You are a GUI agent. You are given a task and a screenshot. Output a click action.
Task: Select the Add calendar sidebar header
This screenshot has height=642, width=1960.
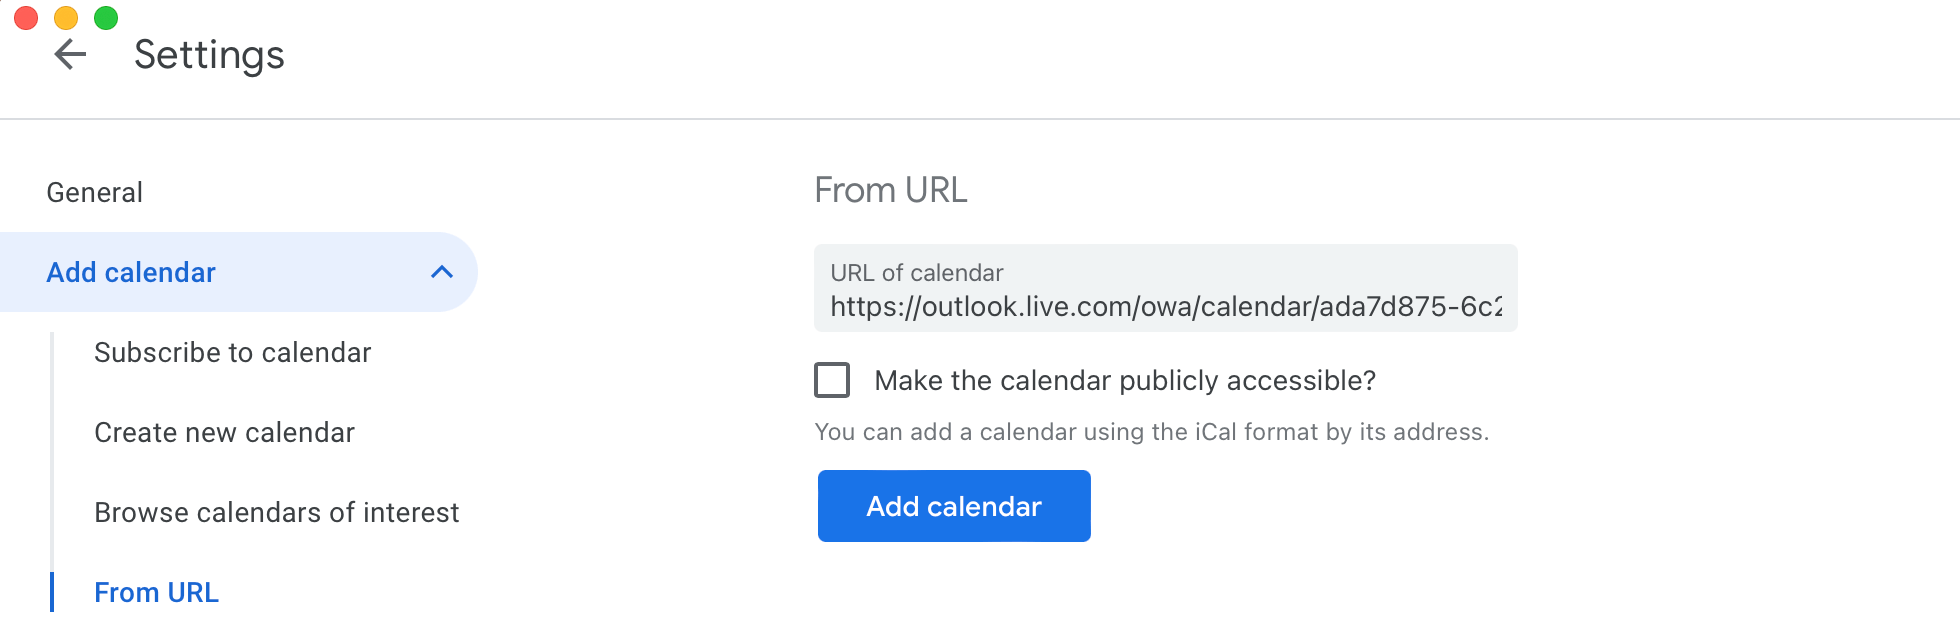pos(238,272)
